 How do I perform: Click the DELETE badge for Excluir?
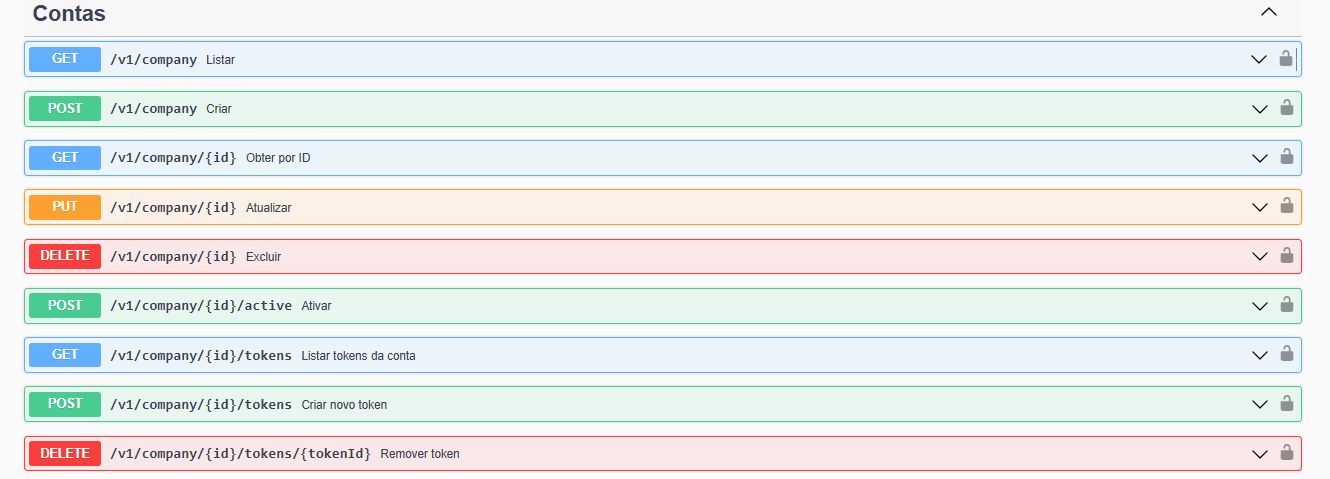point(65,256)
